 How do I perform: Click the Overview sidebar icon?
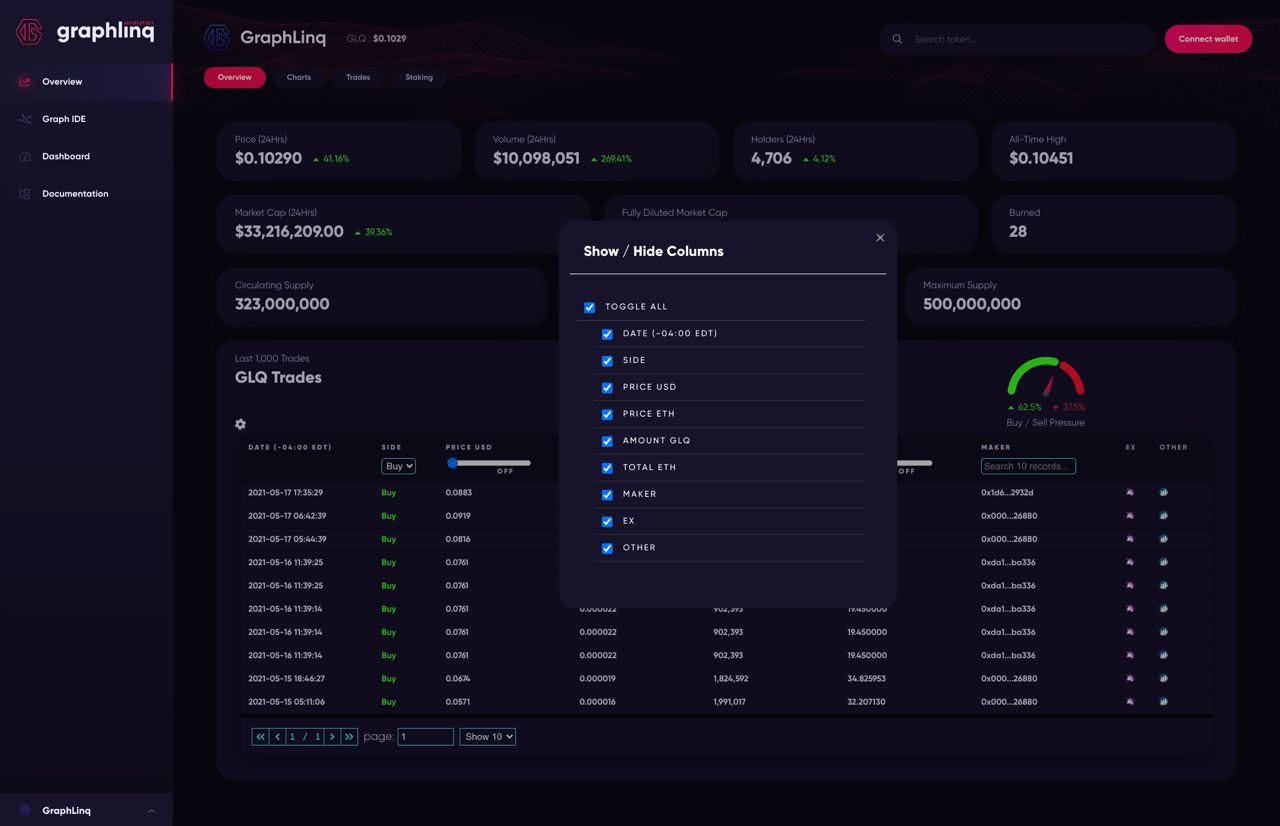tap(25, 82)
